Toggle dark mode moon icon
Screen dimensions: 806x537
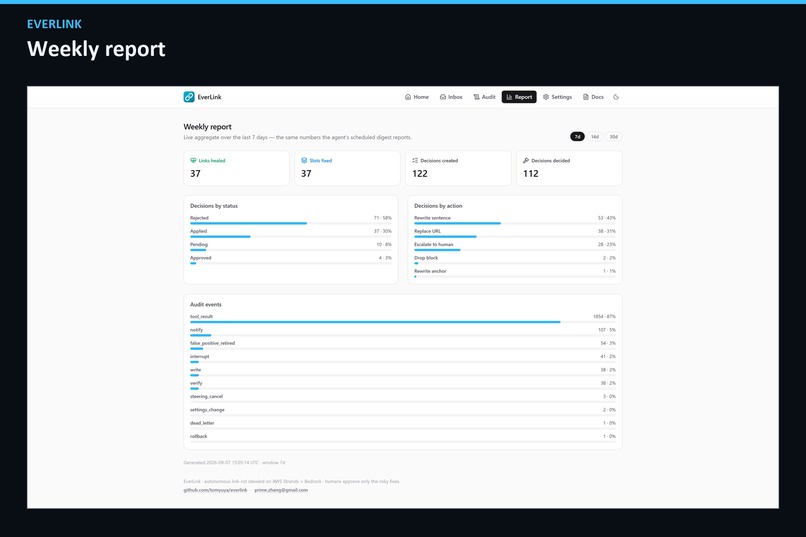(x=616, y=97)
